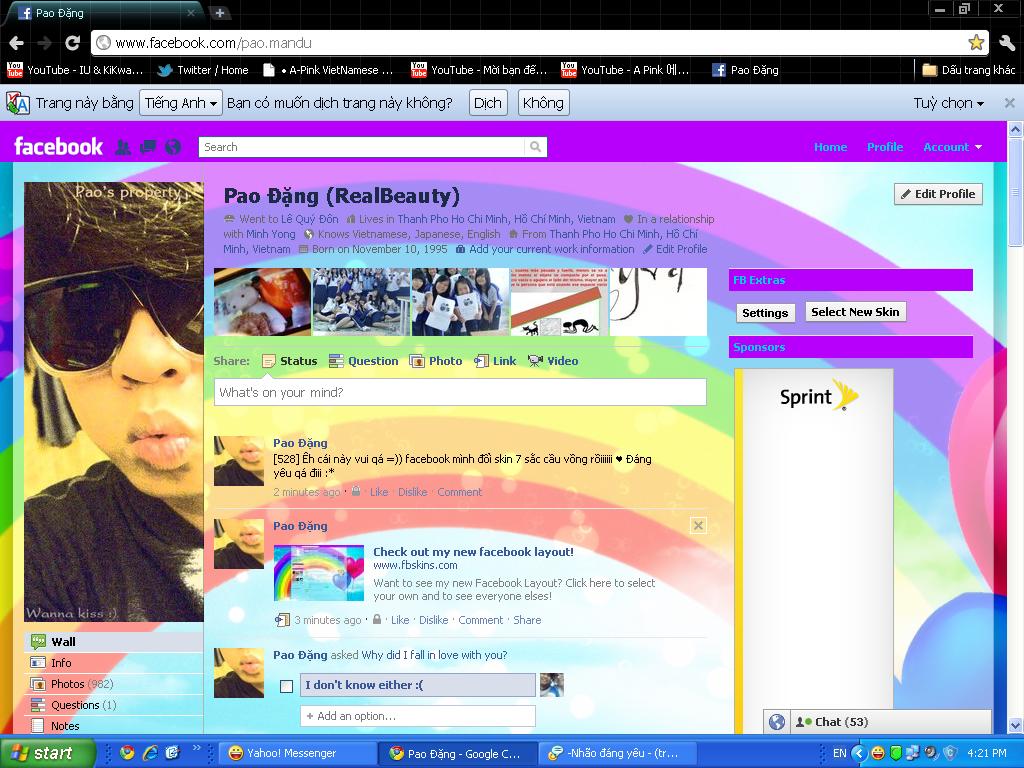Open Photos (982) in sidebar
Image resolution: width=1024 pixels, height=768 pixels.
click(114, 684)
